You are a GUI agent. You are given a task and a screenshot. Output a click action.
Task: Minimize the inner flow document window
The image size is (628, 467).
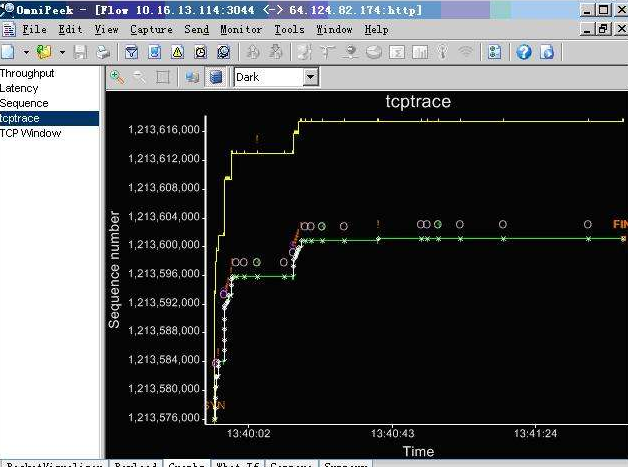coord(588,29)
